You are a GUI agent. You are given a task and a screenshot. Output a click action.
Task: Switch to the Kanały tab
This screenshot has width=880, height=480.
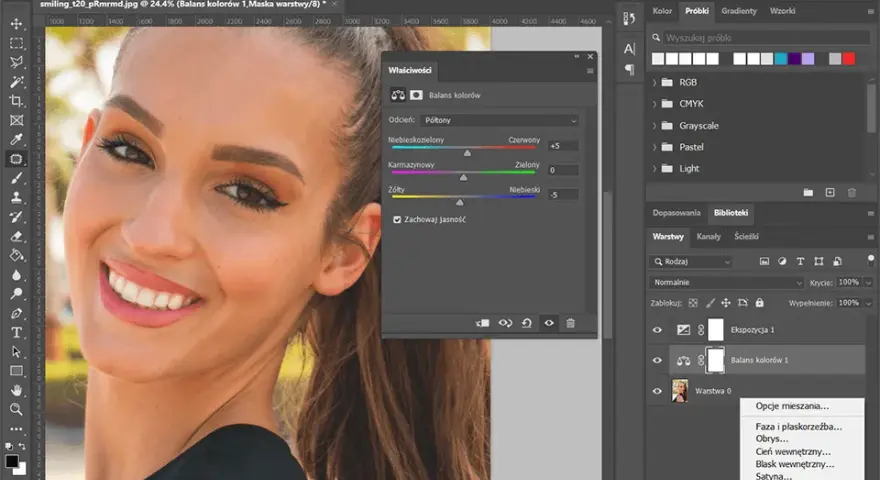708,237
